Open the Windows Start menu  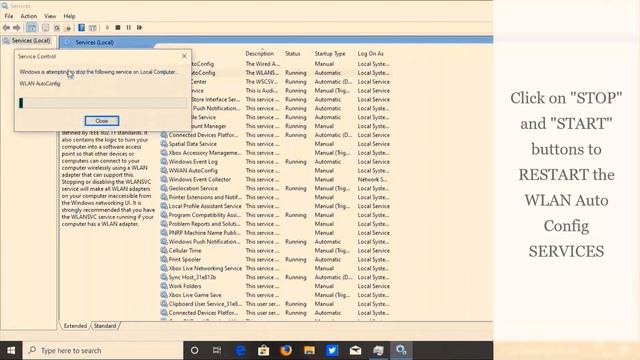pos(11,351)
